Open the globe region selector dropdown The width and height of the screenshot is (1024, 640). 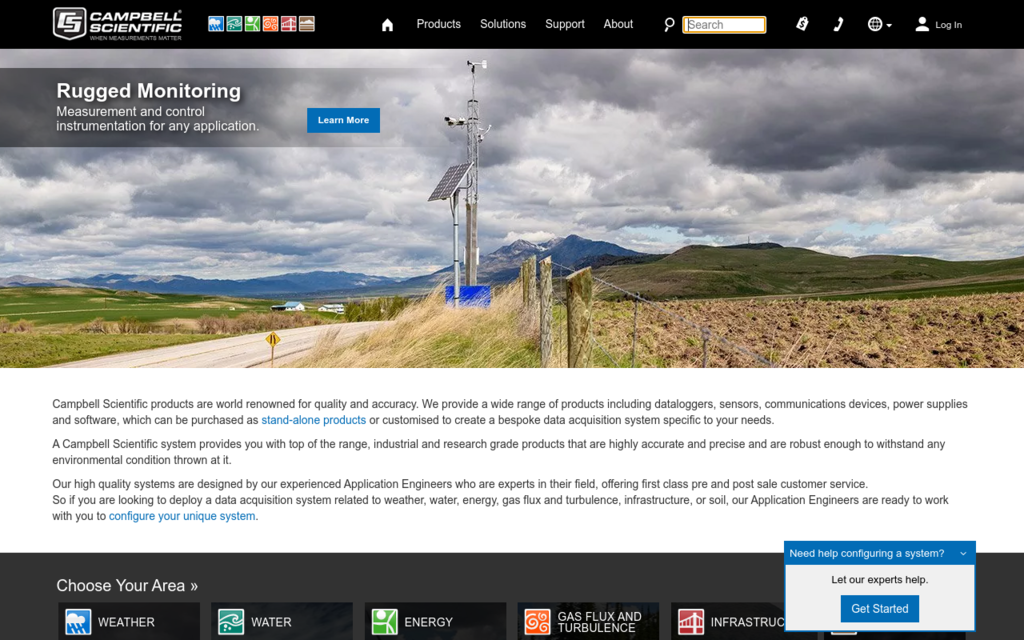pyautogui.click(x=879, y=24)
